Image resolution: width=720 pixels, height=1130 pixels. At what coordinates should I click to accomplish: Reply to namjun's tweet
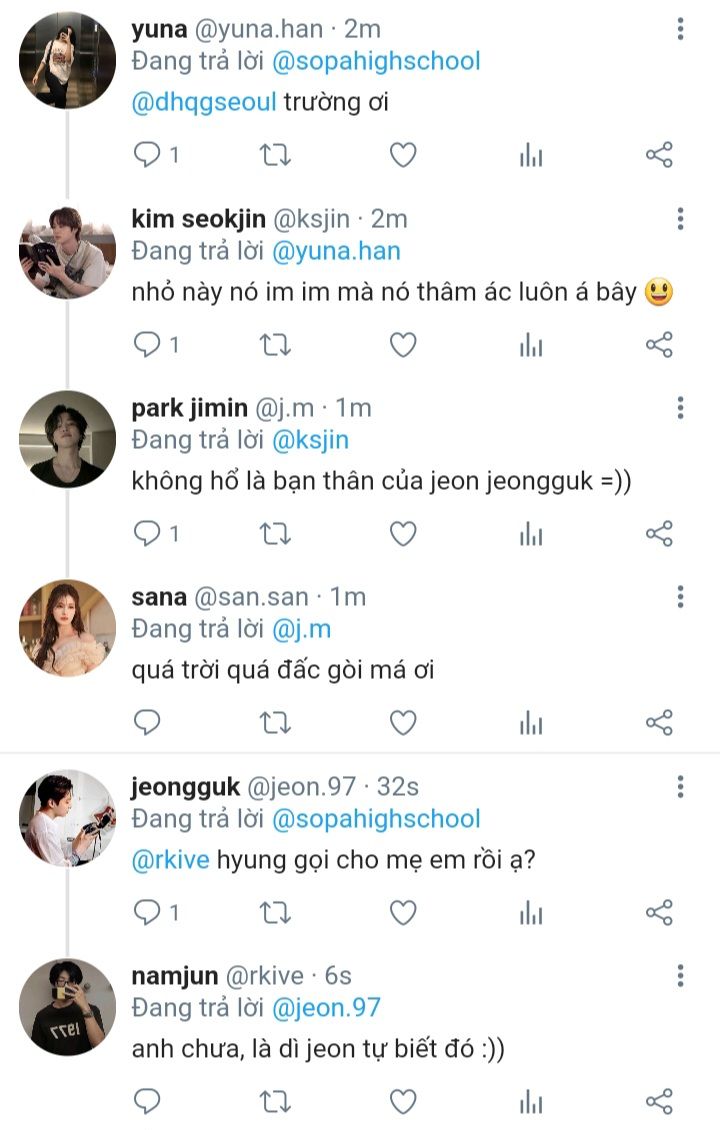pos(148,1102)
